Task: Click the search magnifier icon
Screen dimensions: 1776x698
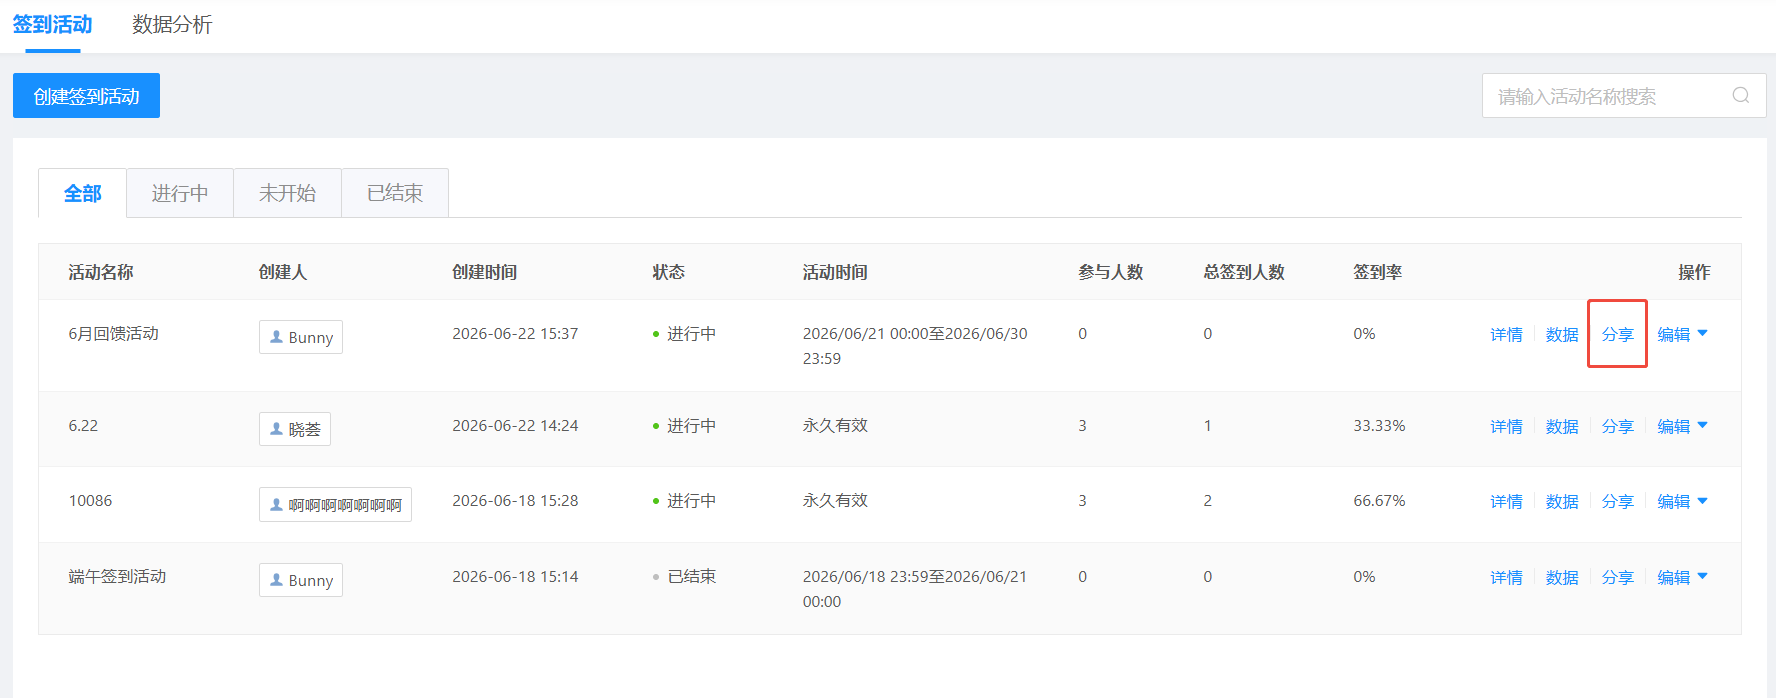Action: 1740,95
